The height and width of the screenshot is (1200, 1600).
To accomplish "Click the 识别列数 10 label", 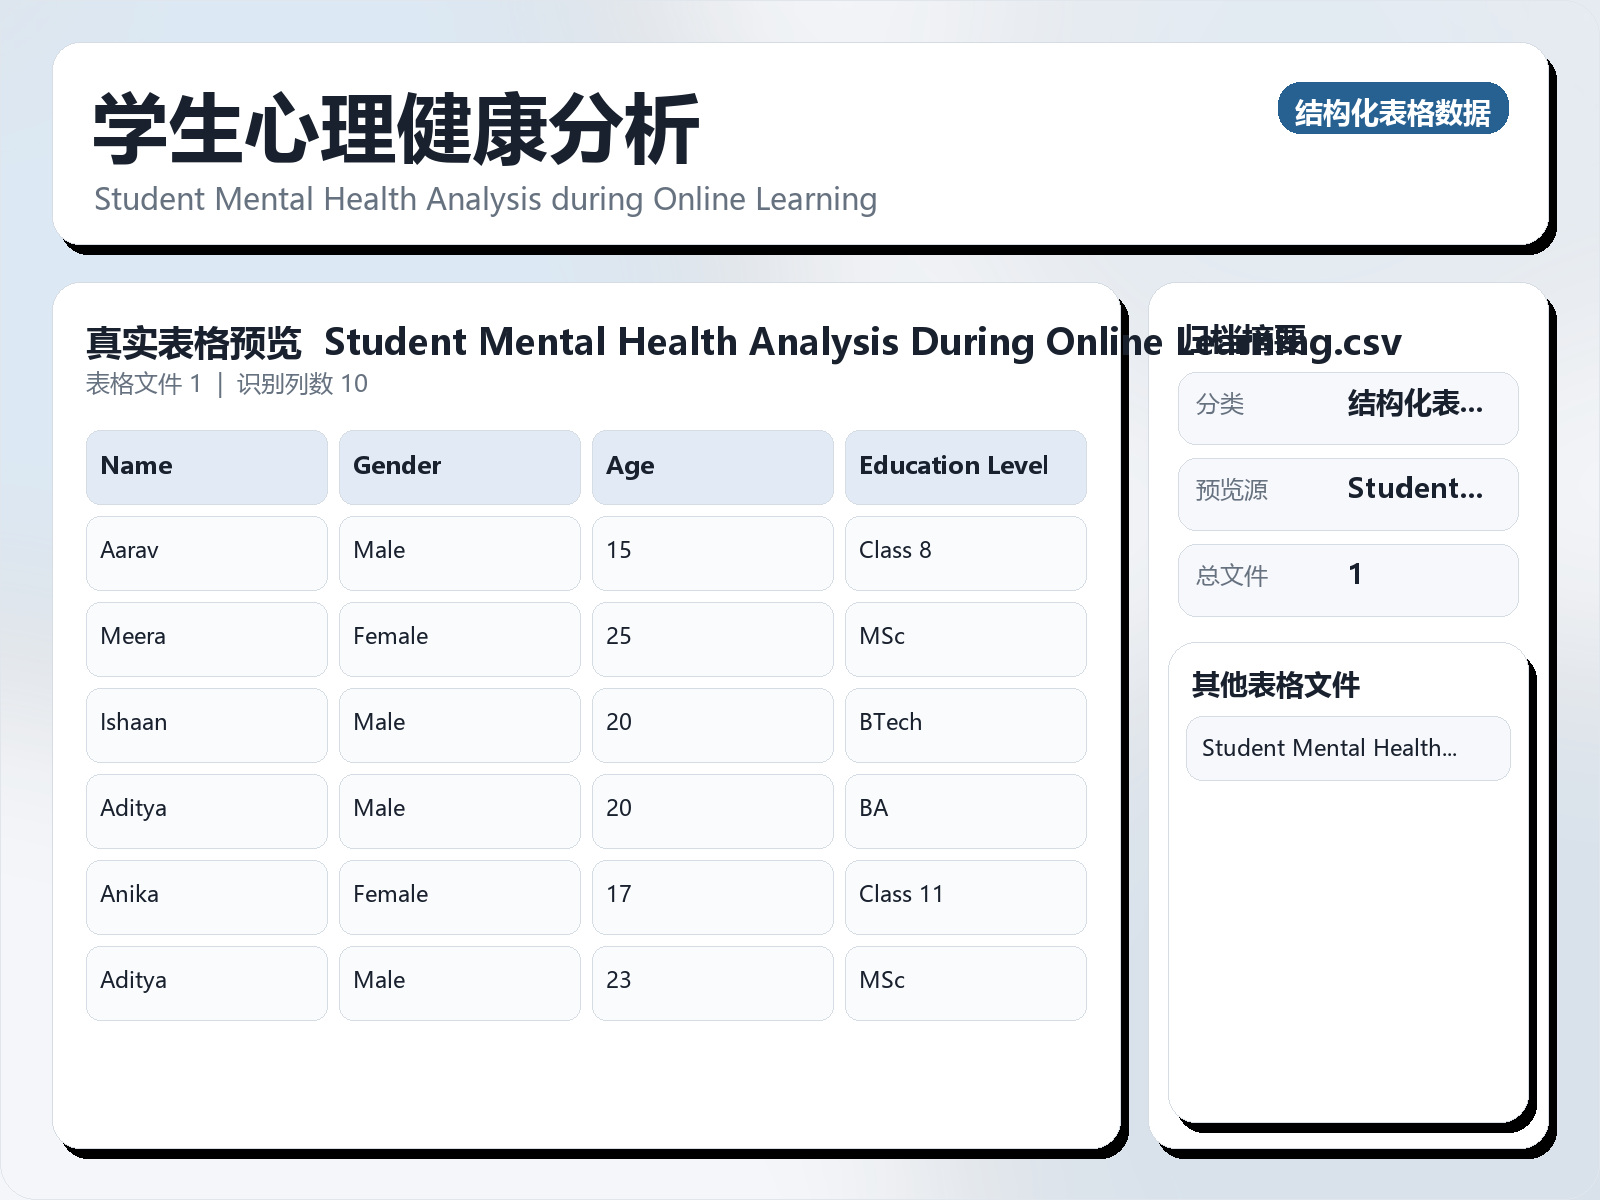I will 302,383.
